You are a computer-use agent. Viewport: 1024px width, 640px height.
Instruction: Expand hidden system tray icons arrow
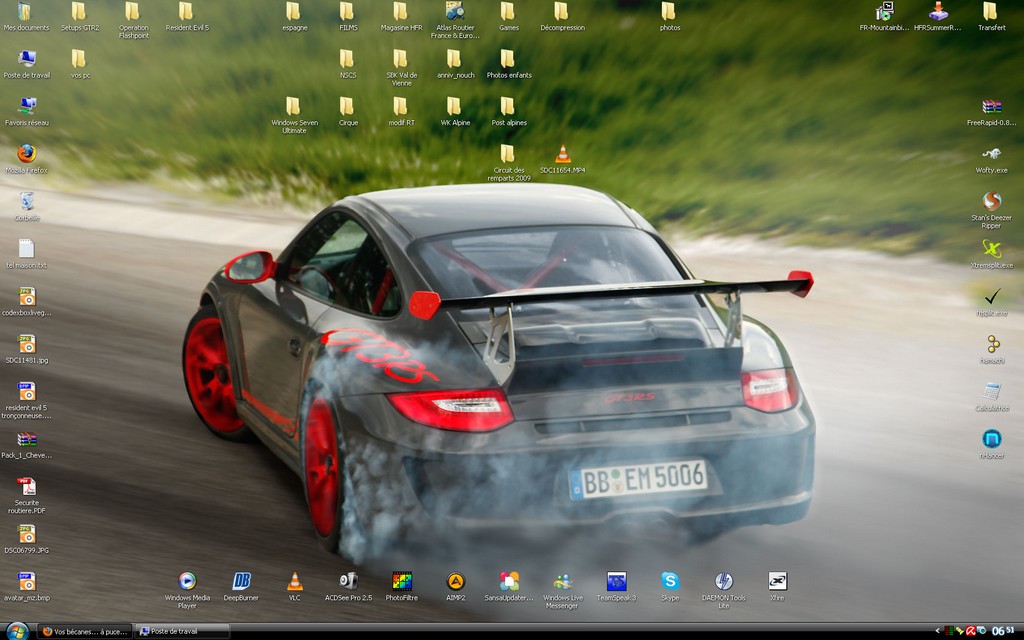[938, 631]
